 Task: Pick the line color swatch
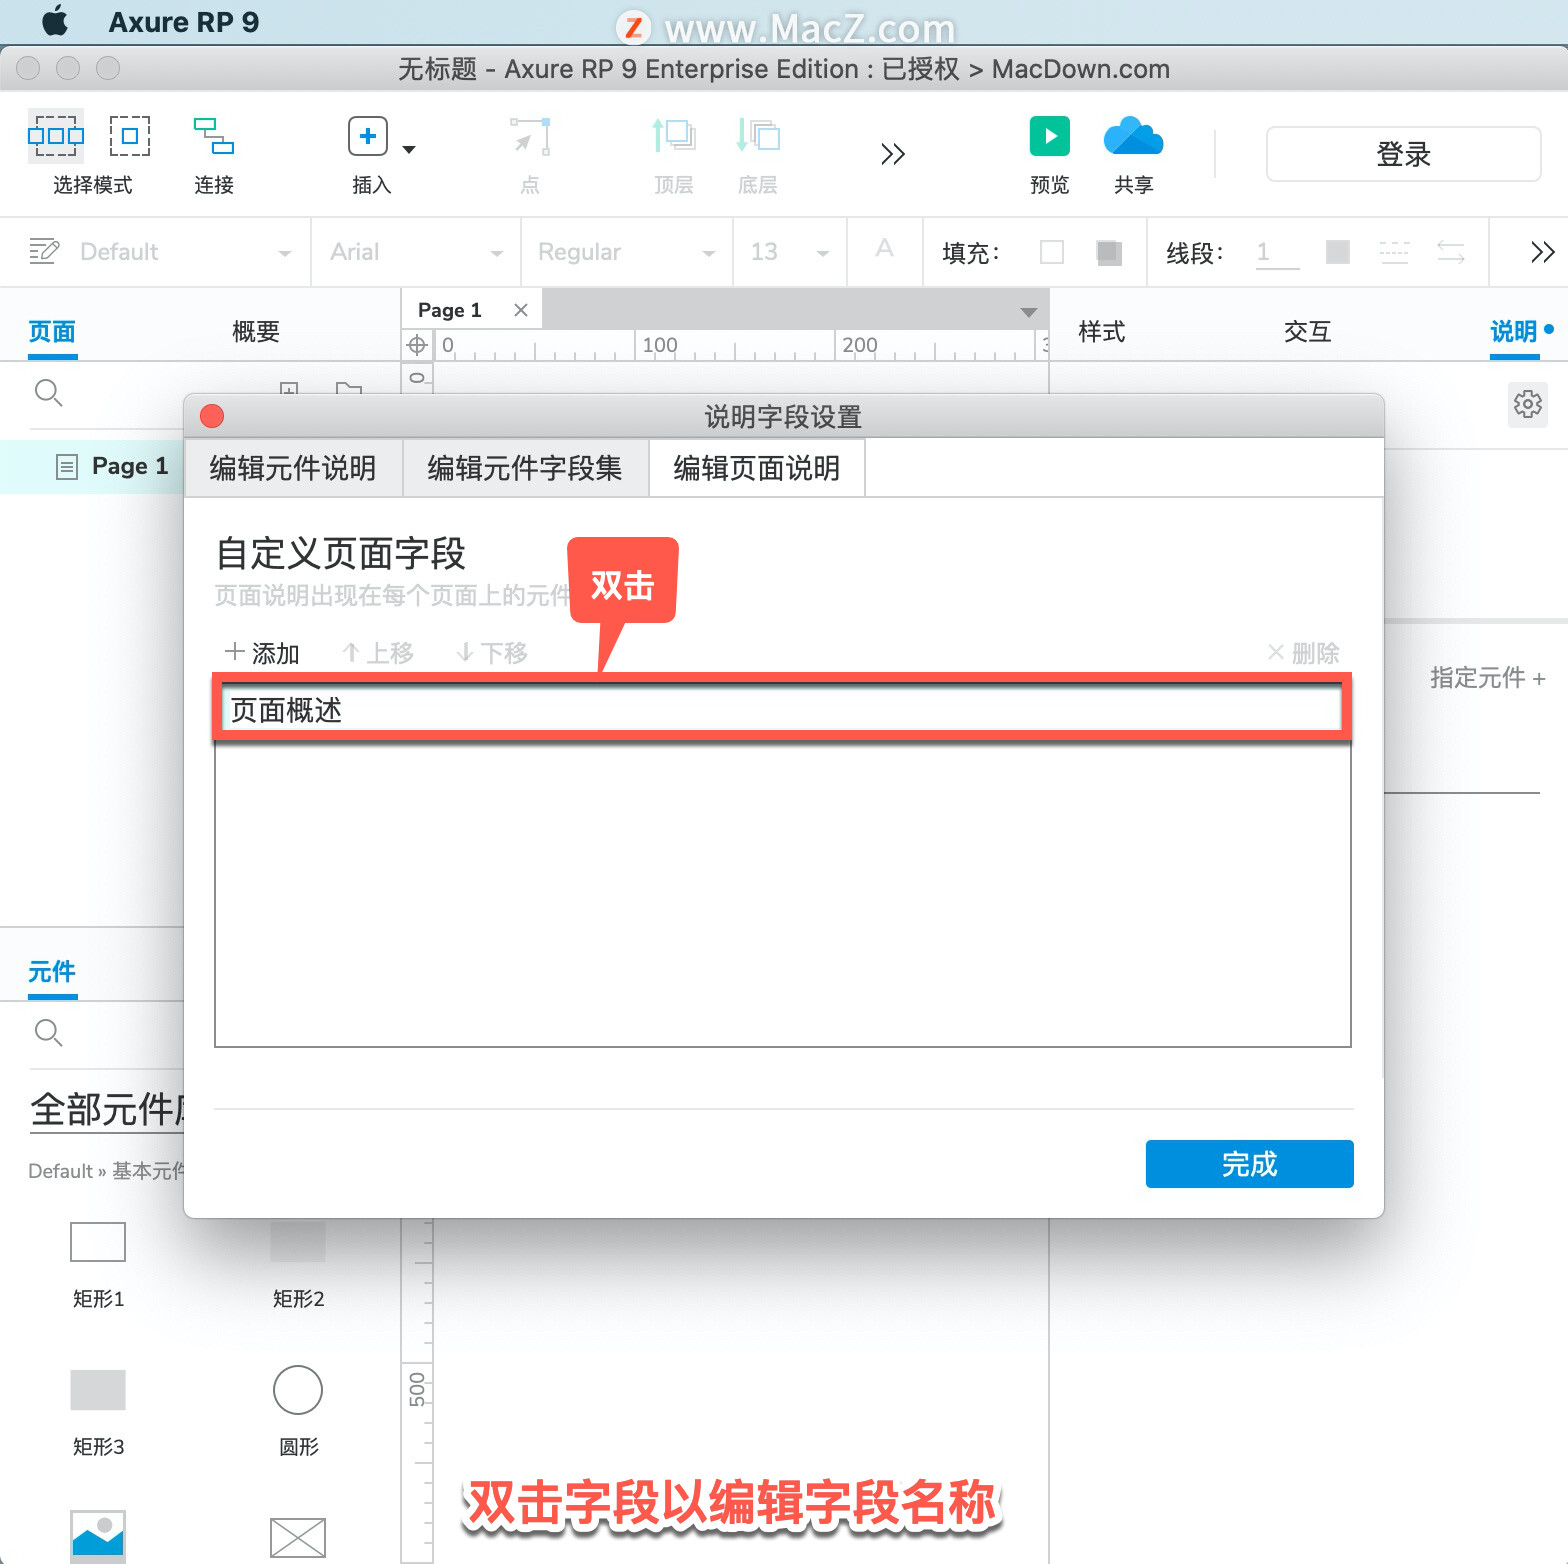coord(1338,252)
